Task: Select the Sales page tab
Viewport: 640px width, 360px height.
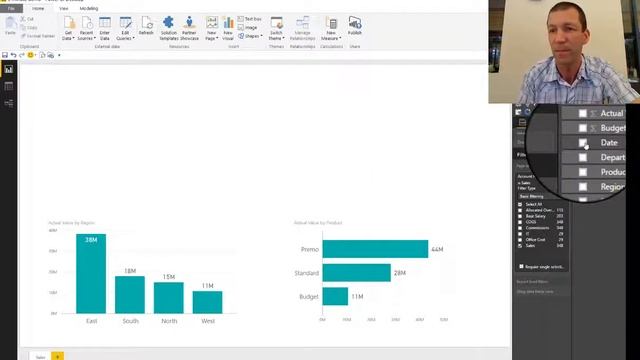Action: click(40, 357)
